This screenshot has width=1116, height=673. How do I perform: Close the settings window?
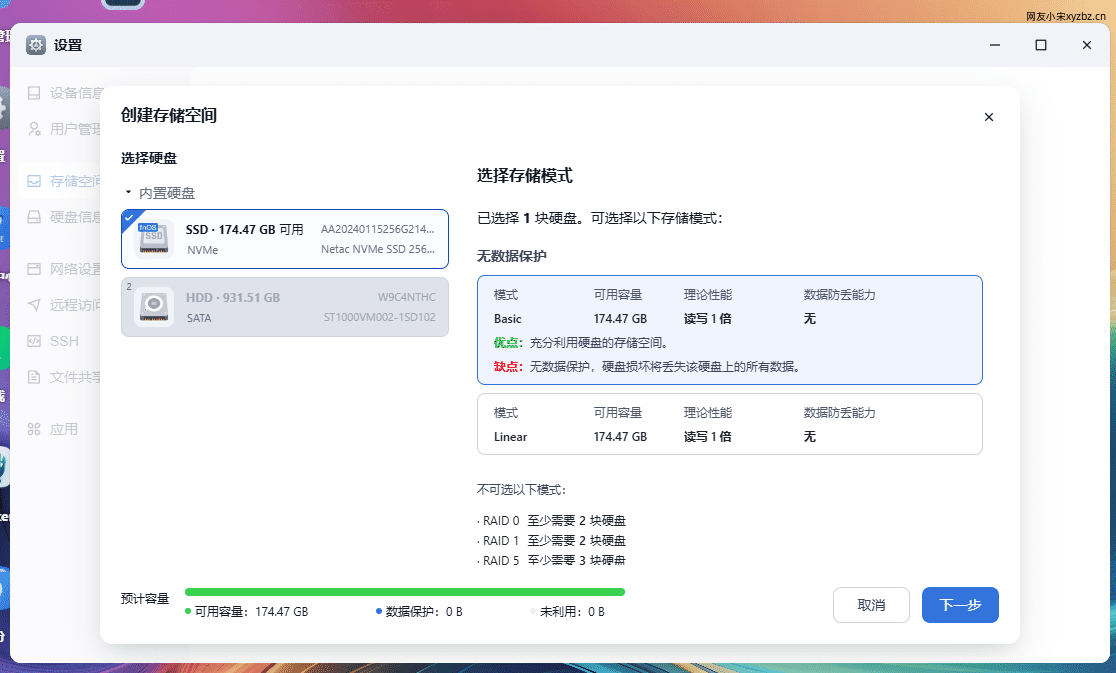(1087, 45)
